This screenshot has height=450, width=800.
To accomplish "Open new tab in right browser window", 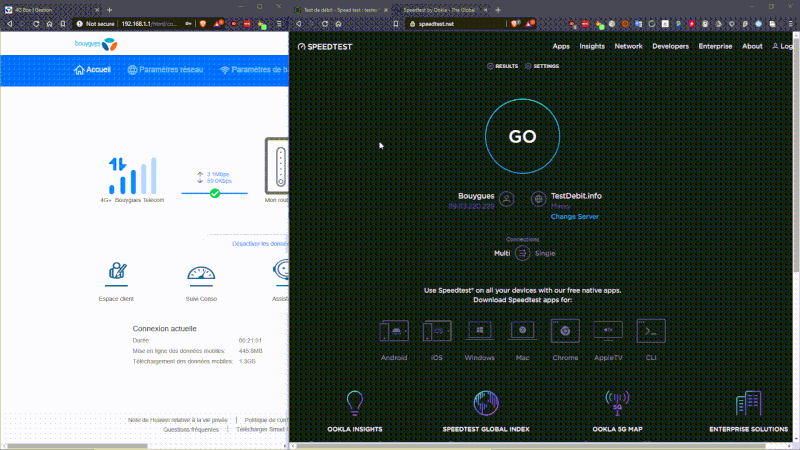I will point(498,10).
